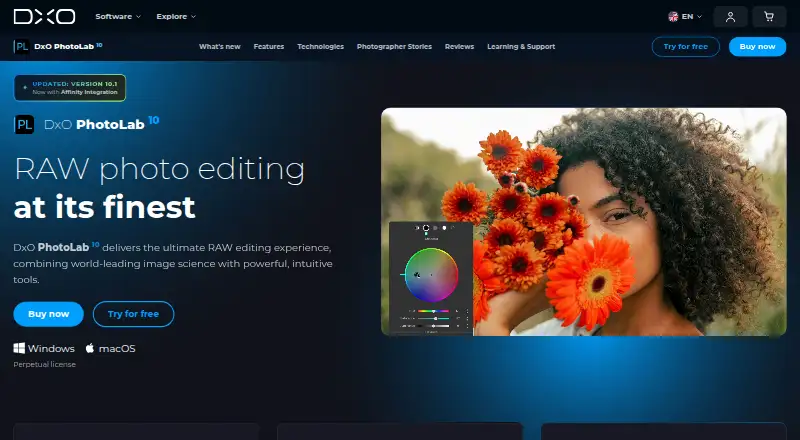Open the Software dropdown menu
Image resolution: width=800 pixels, height=440 pixels.
tap(118, 16)
